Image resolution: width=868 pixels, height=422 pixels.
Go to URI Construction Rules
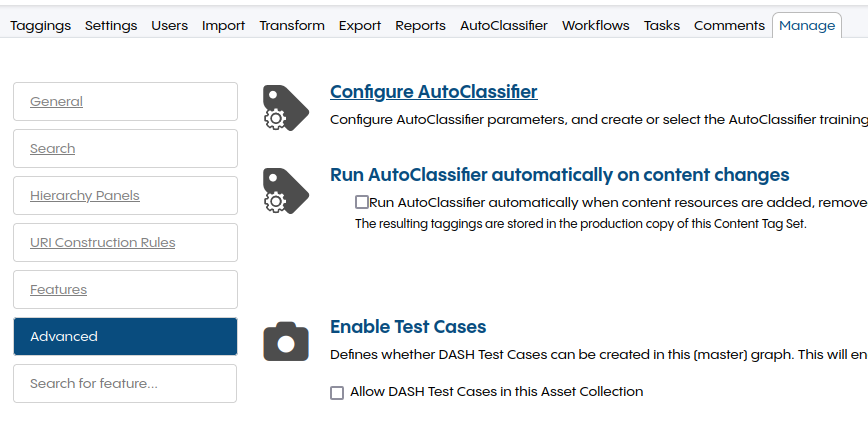tap(102, 243)
